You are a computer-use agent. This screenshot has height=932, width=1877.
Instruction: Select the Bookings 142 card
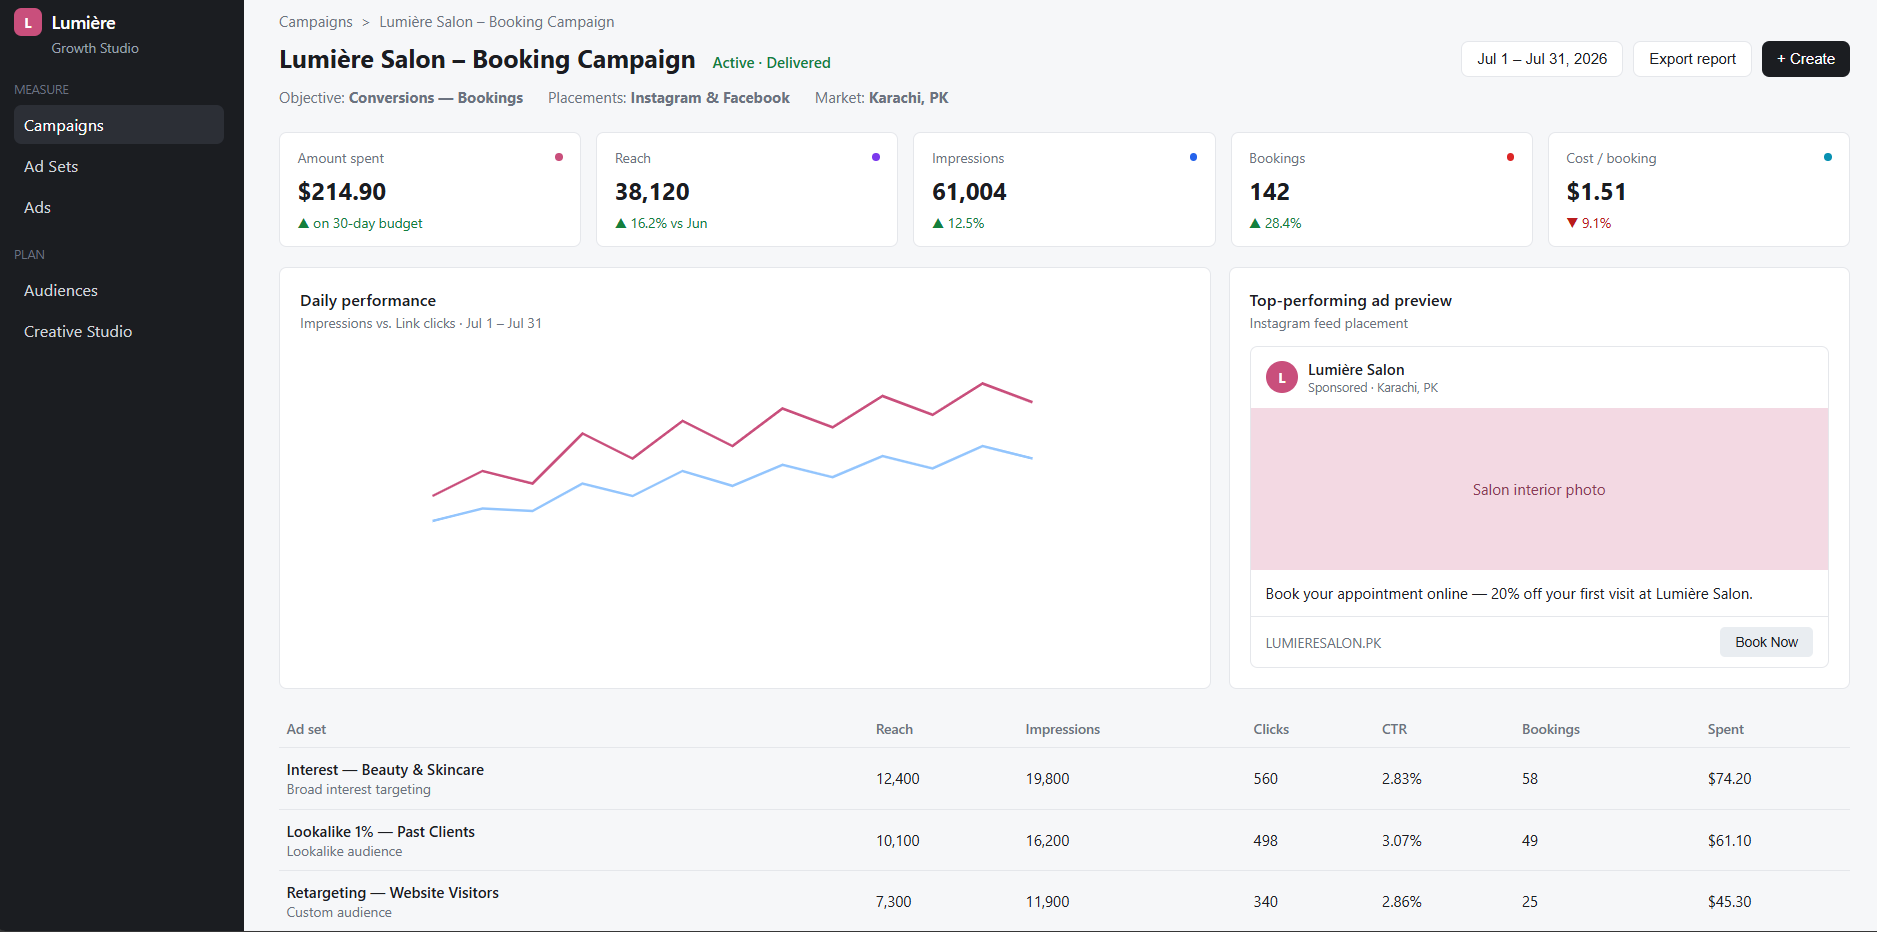1381,189
